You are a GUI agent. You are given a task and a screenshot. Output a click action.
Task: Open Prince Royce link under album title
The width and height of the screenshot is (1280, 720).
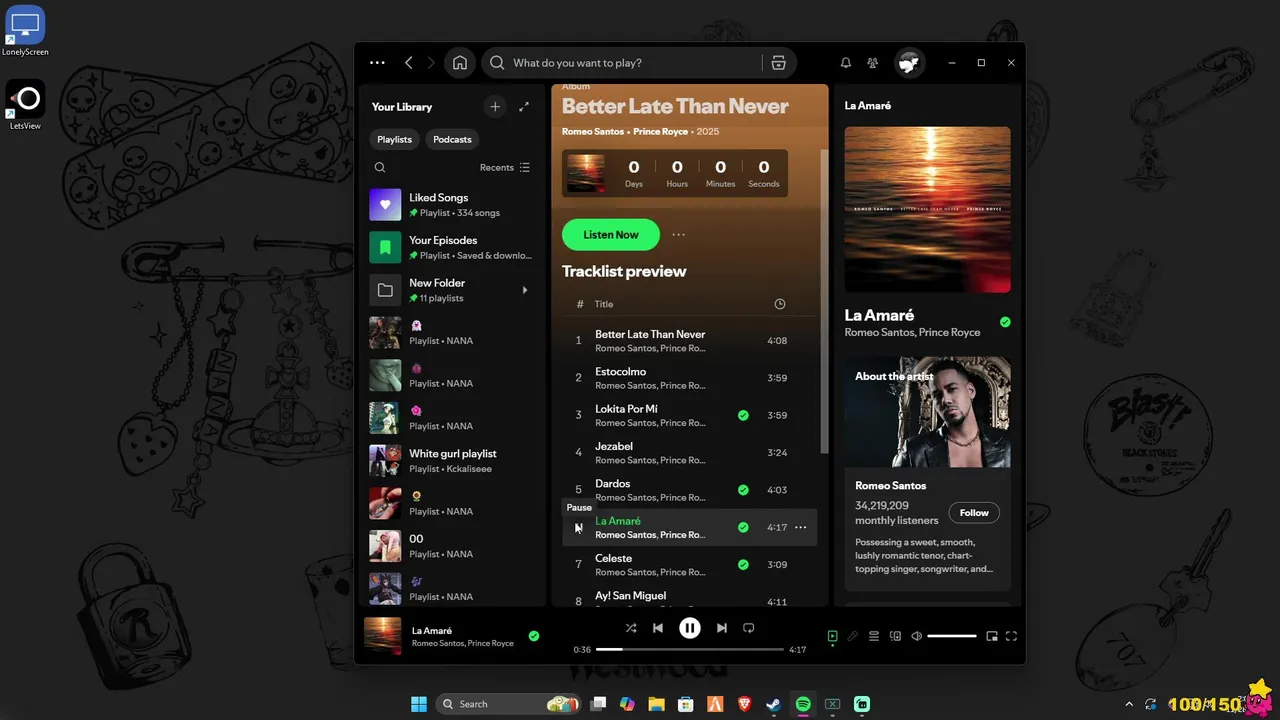[661, 132]
